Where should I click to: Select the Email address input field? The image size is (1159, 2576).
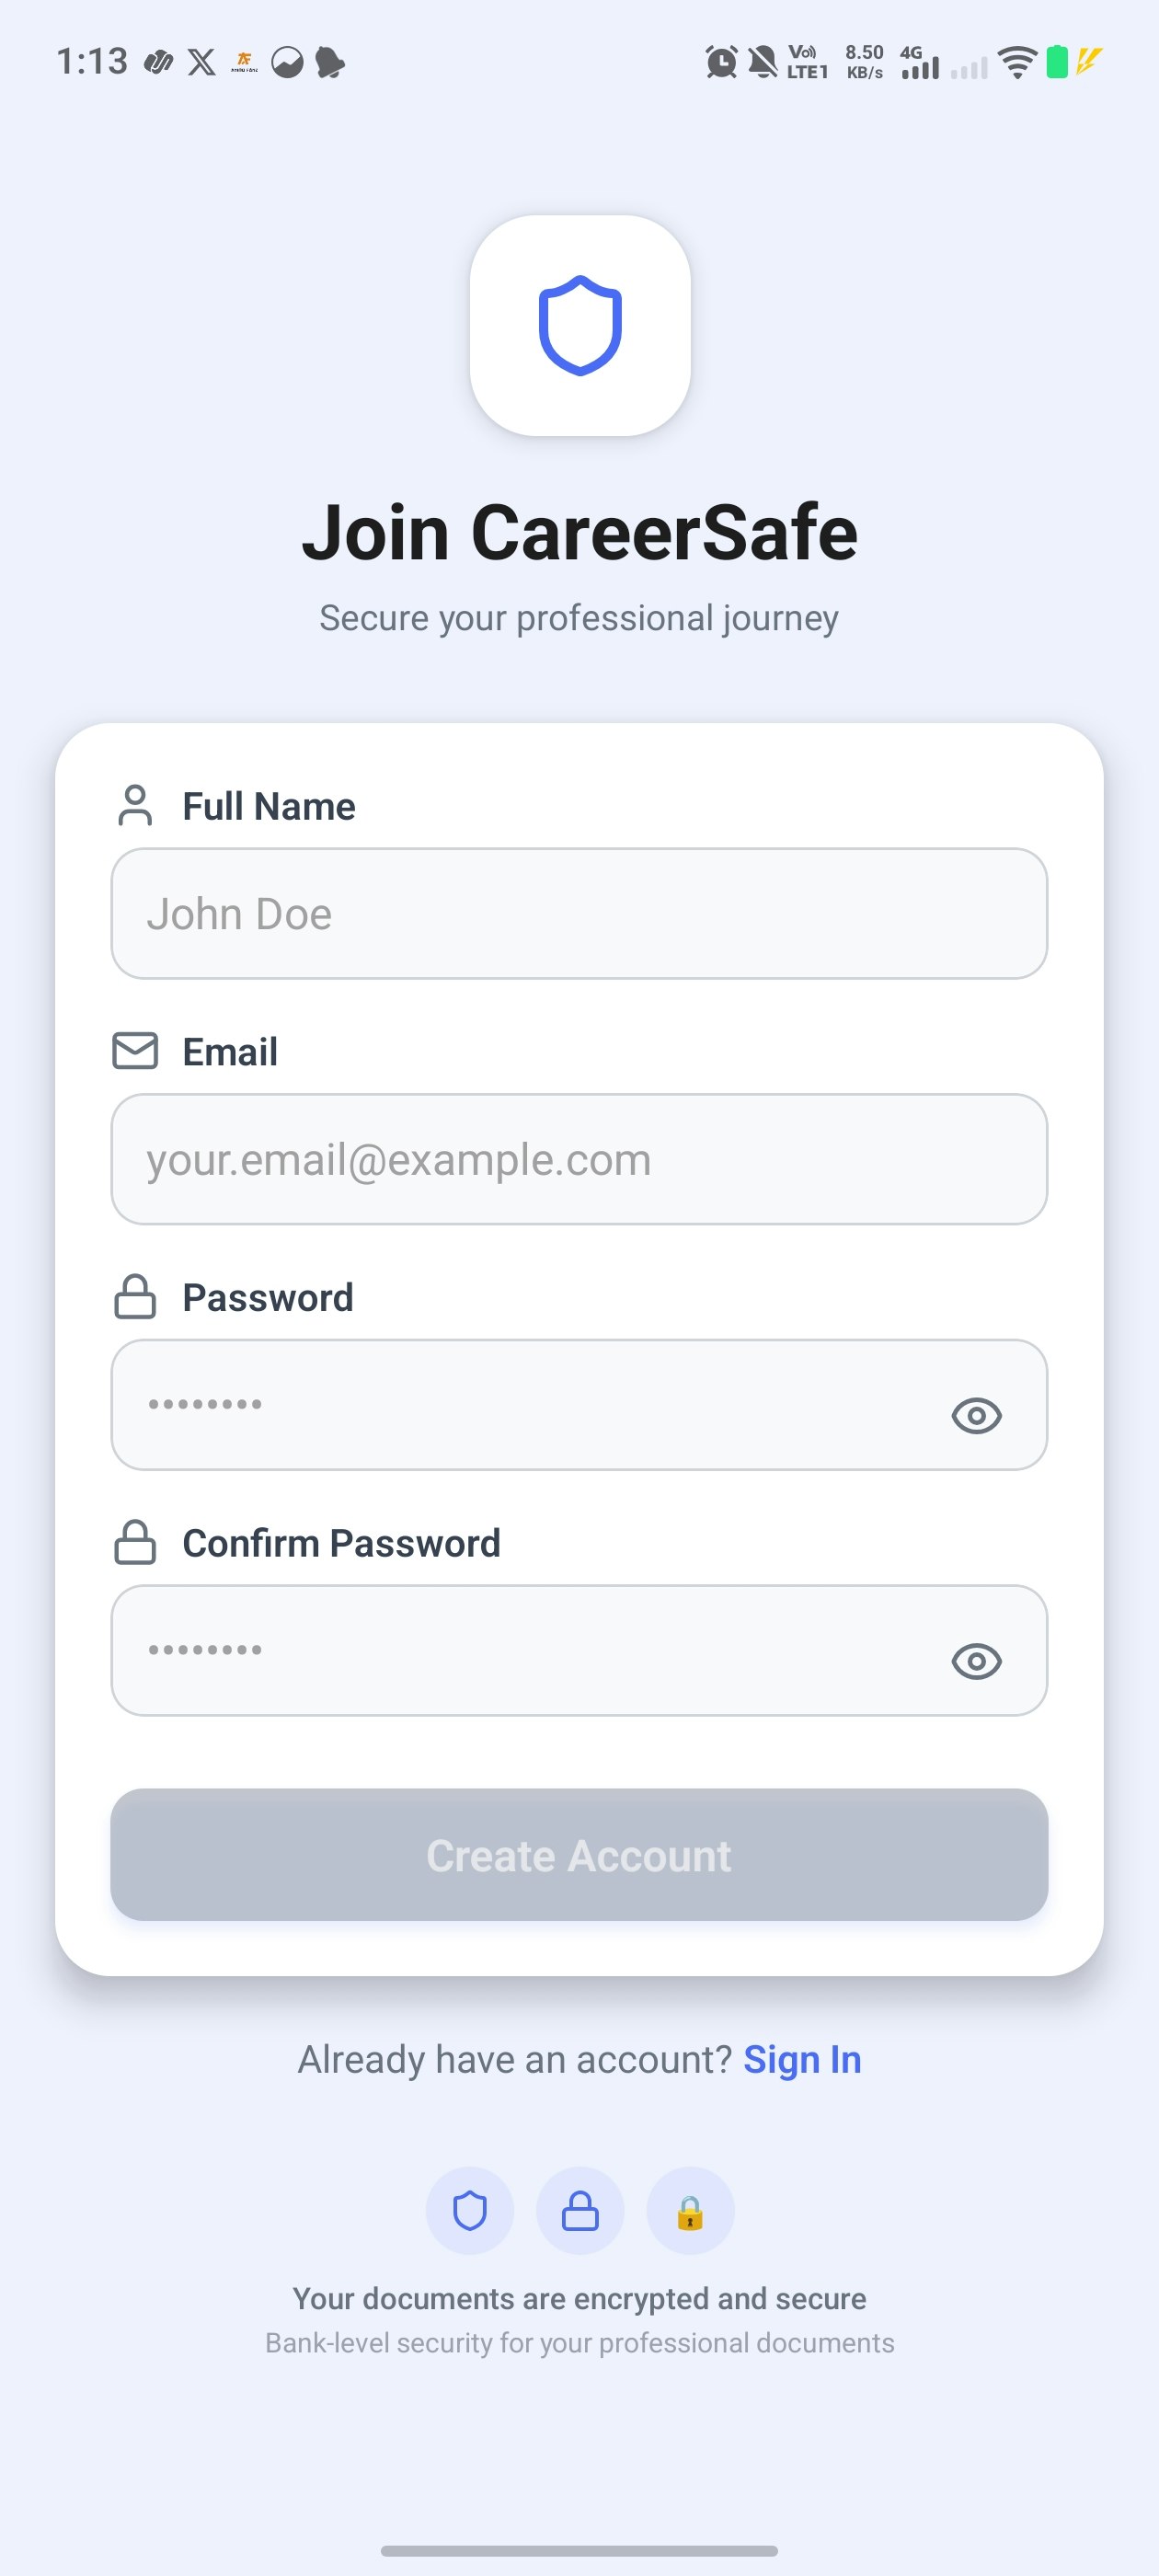580,1159
